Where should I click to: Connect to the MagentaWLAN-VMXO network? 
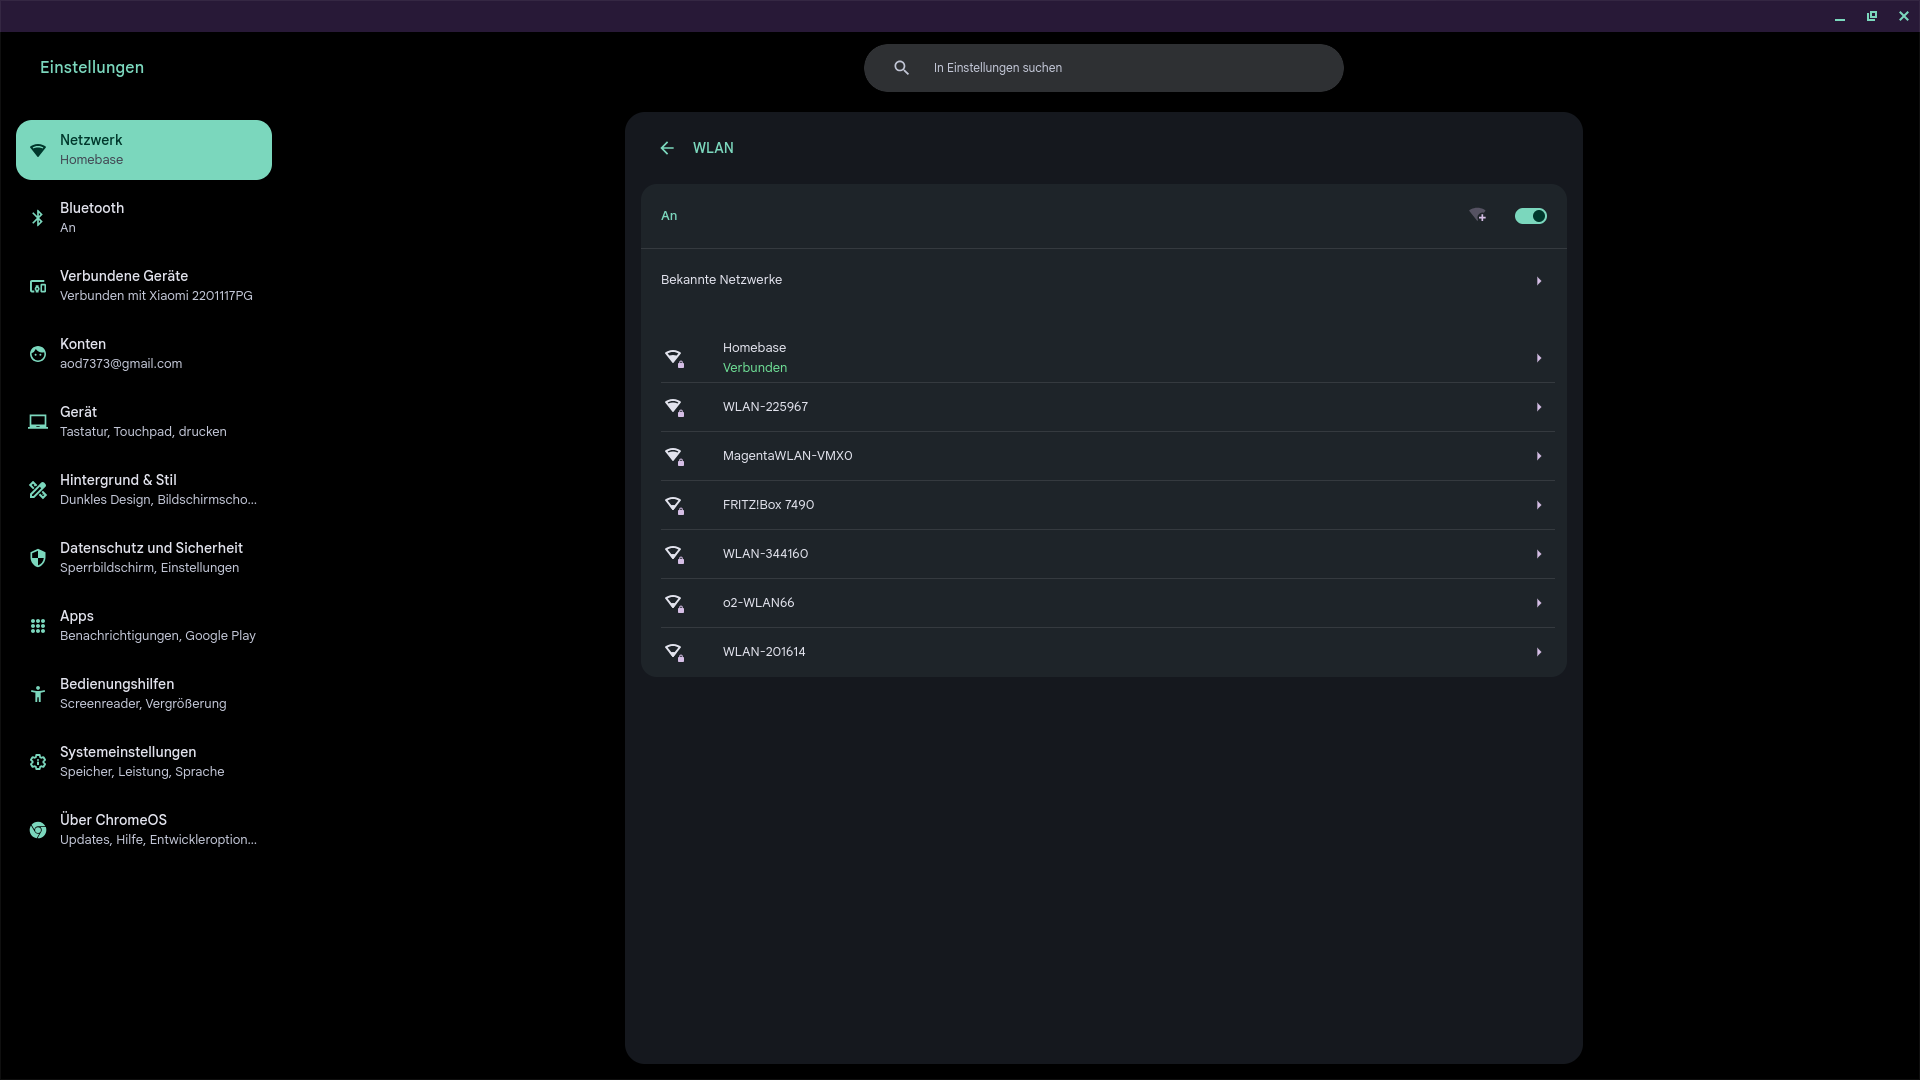coord(788,456)
